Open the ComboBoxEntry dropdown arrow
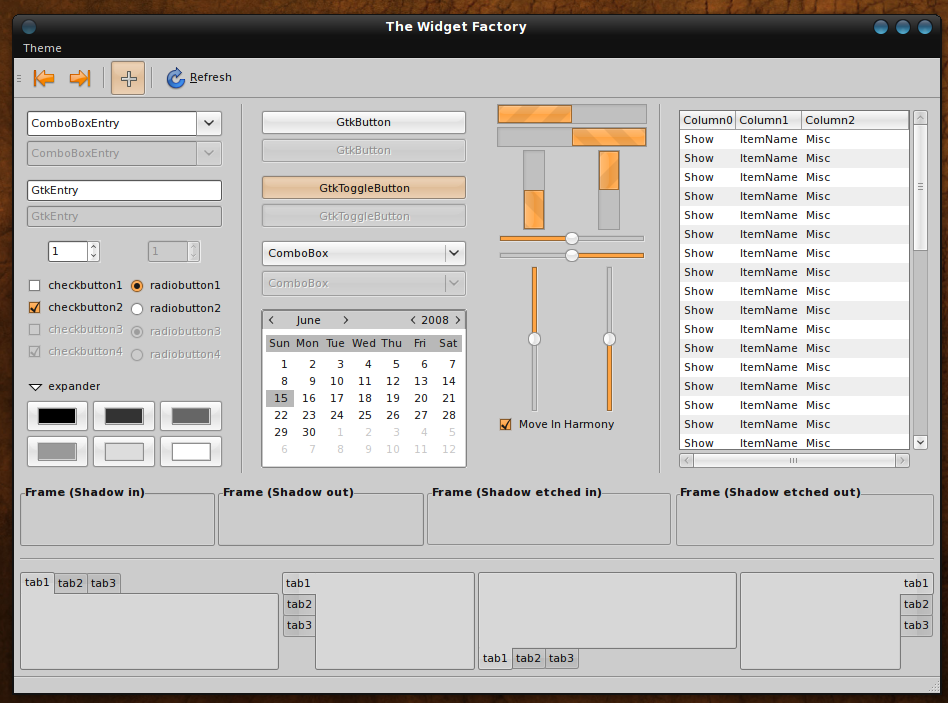The width and height of the screenshot is (948, 703). (x=209, y=123)
